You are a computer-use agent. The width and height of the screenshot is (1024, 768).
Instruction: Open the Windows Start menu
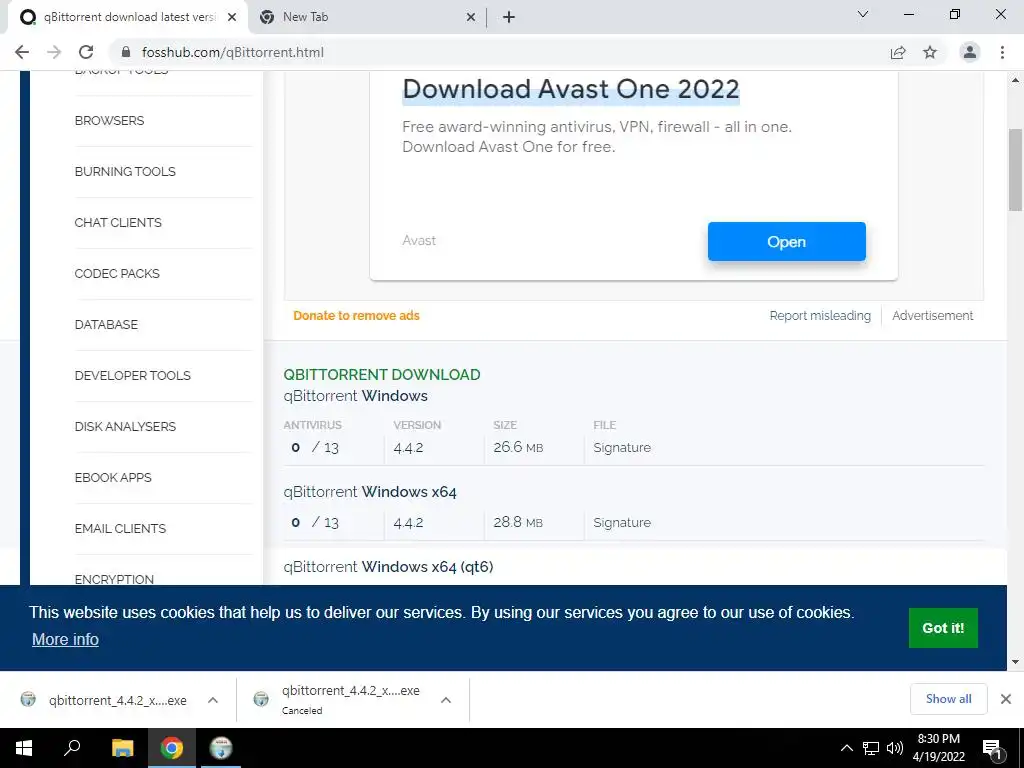(24, 748)
